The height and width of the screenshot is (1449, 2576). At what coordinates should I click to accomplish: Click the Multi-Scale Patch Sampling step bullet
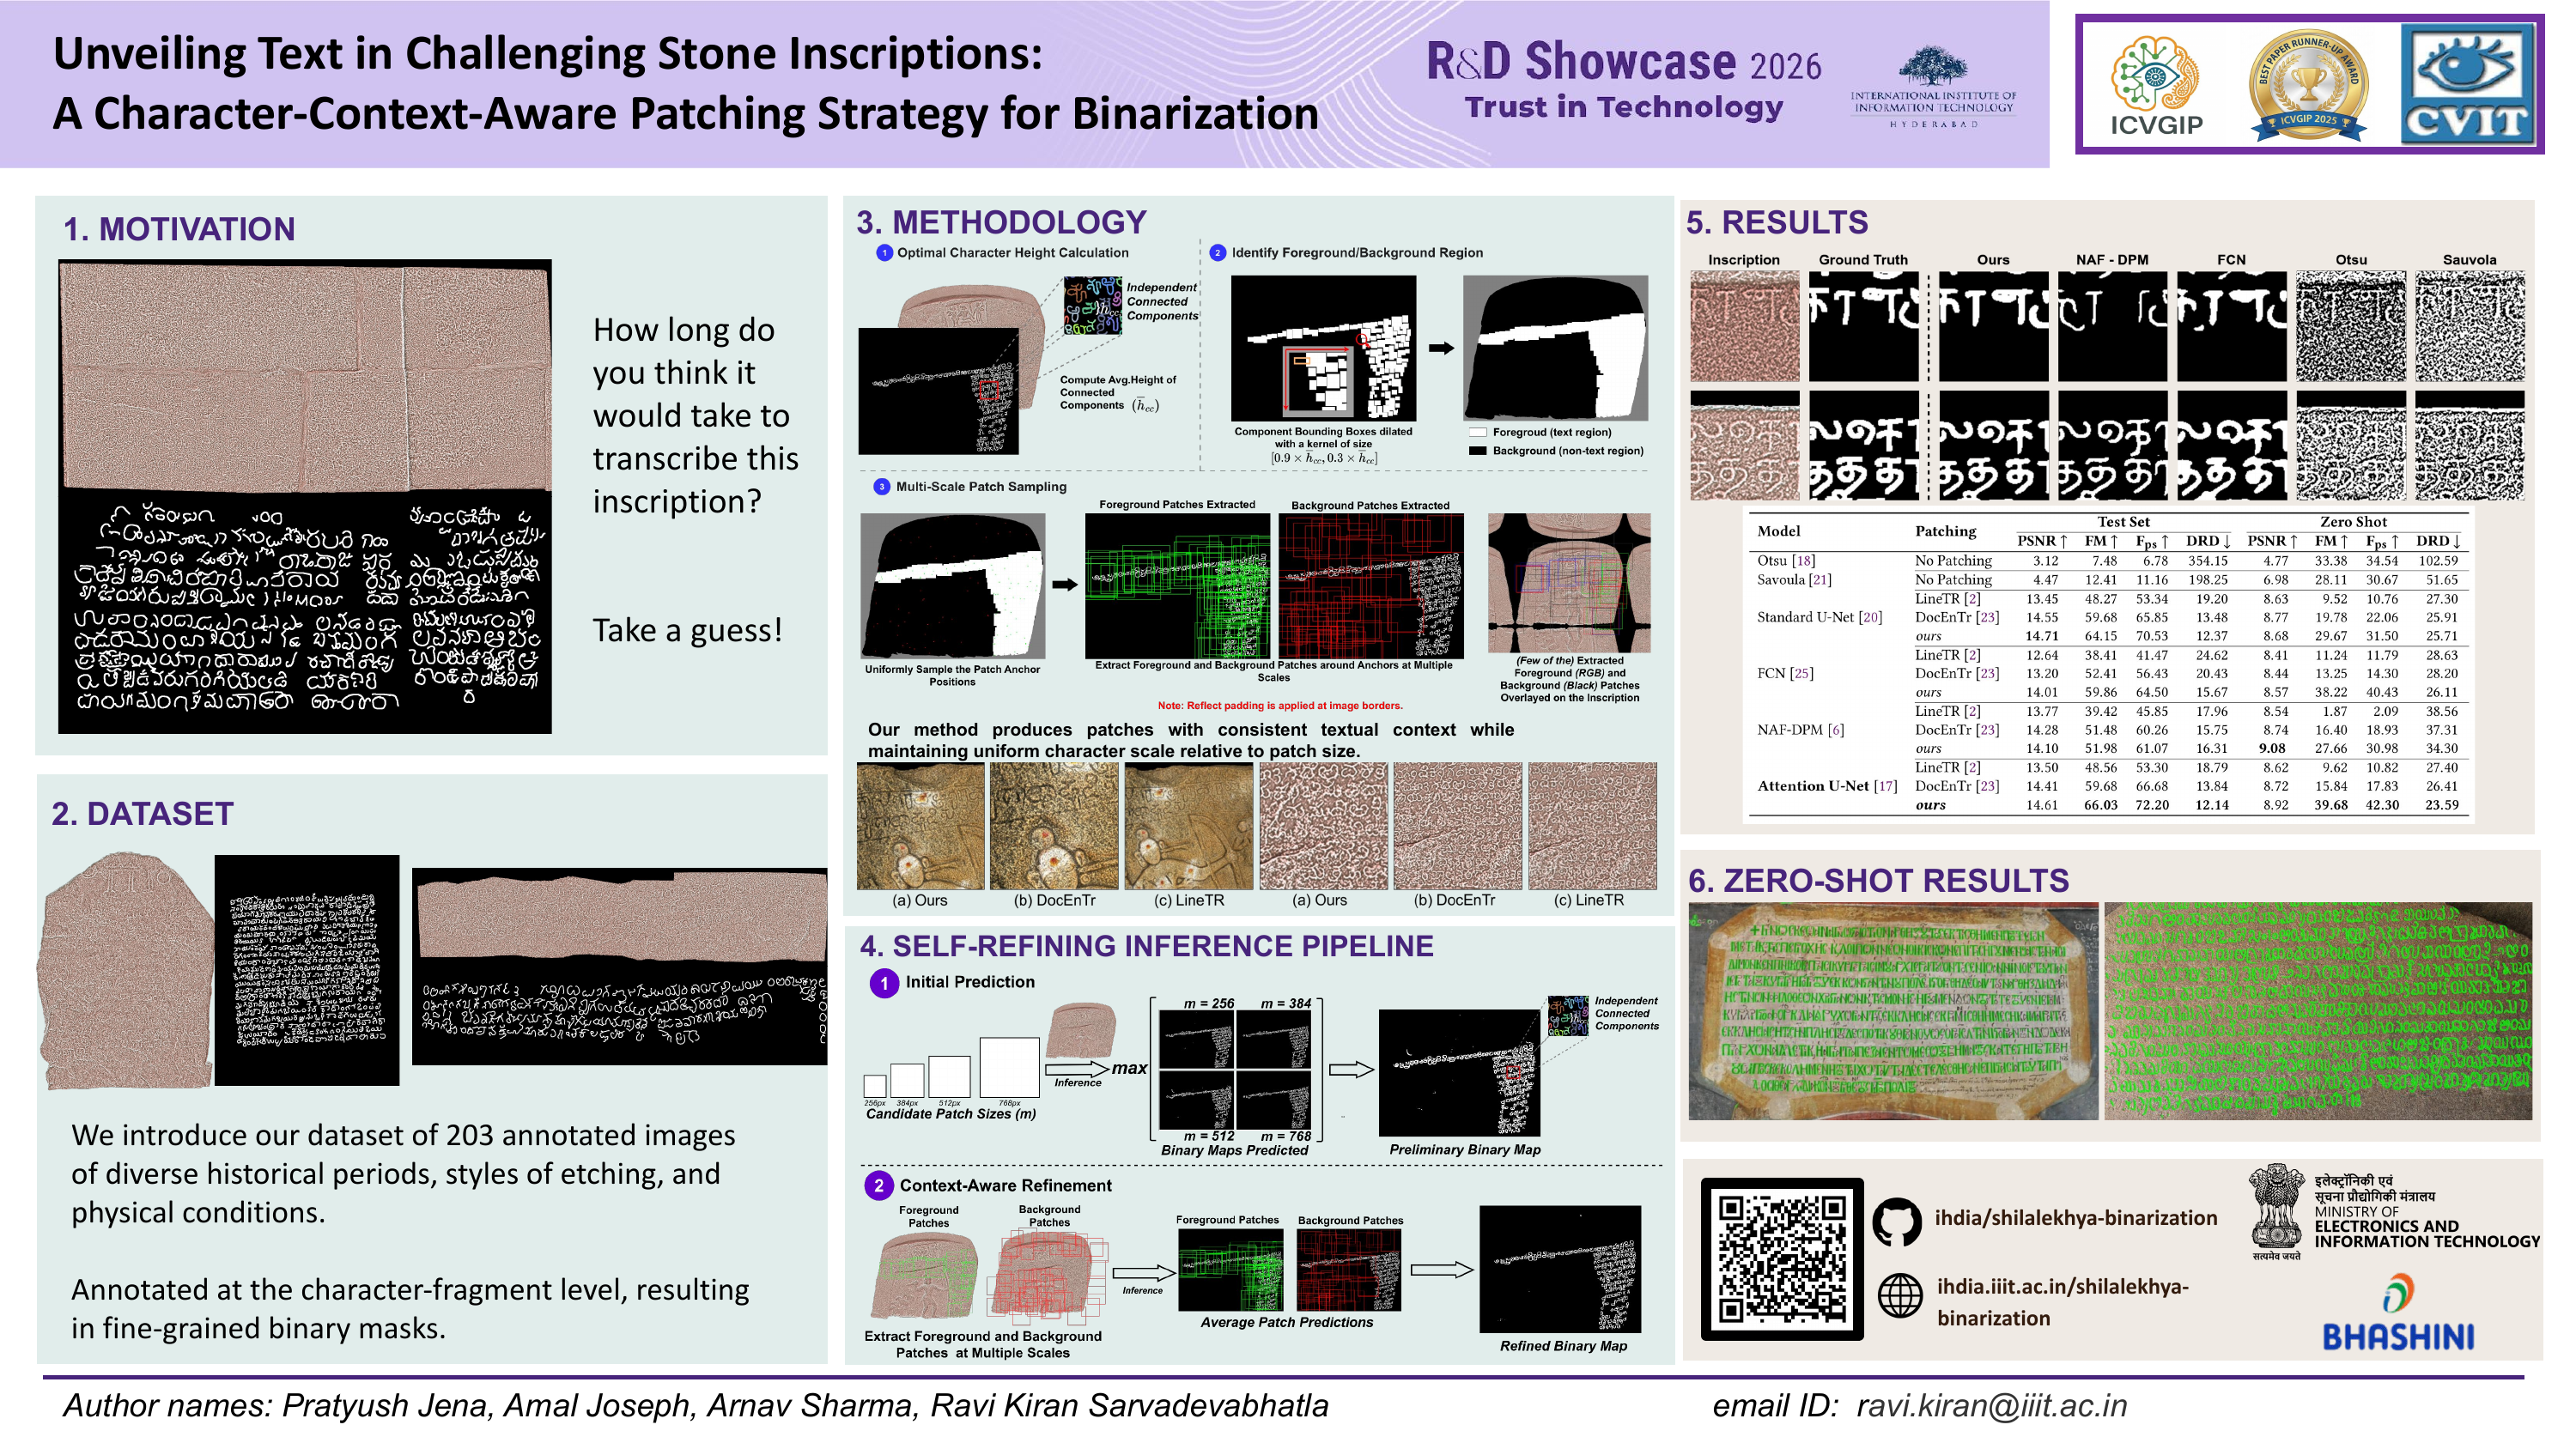point(881,487)
